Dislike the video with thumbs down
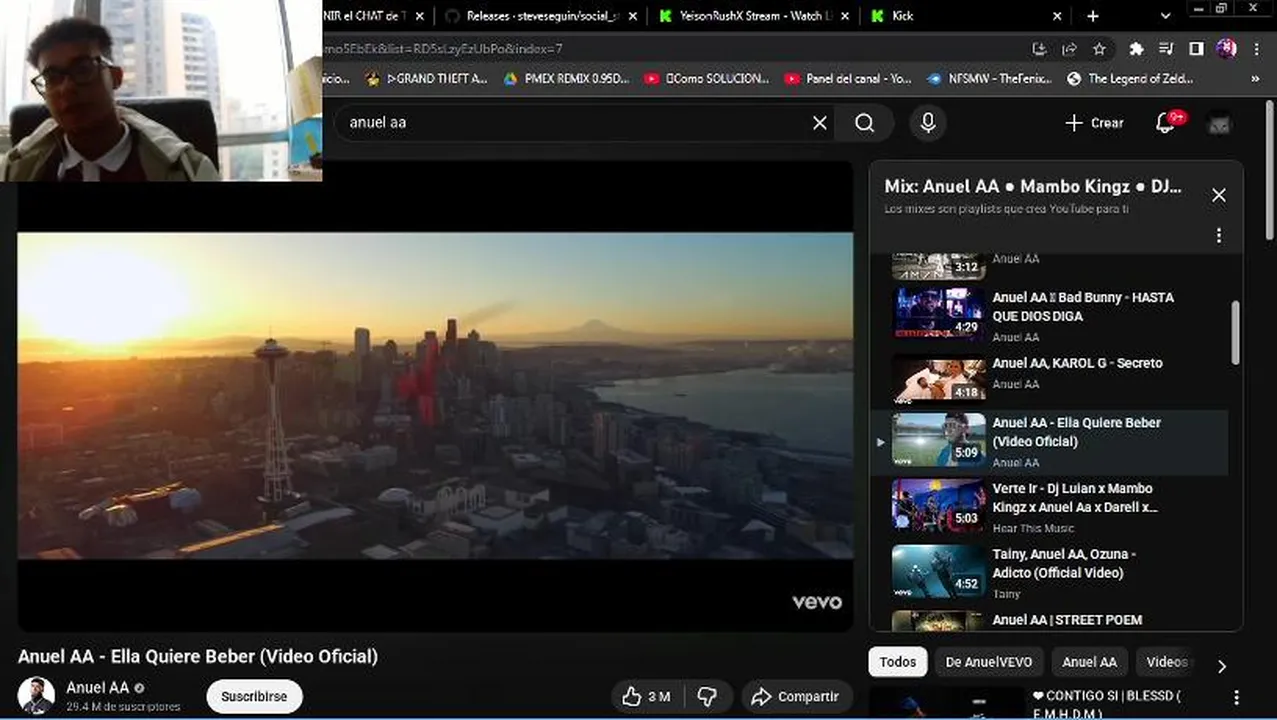 707,696
